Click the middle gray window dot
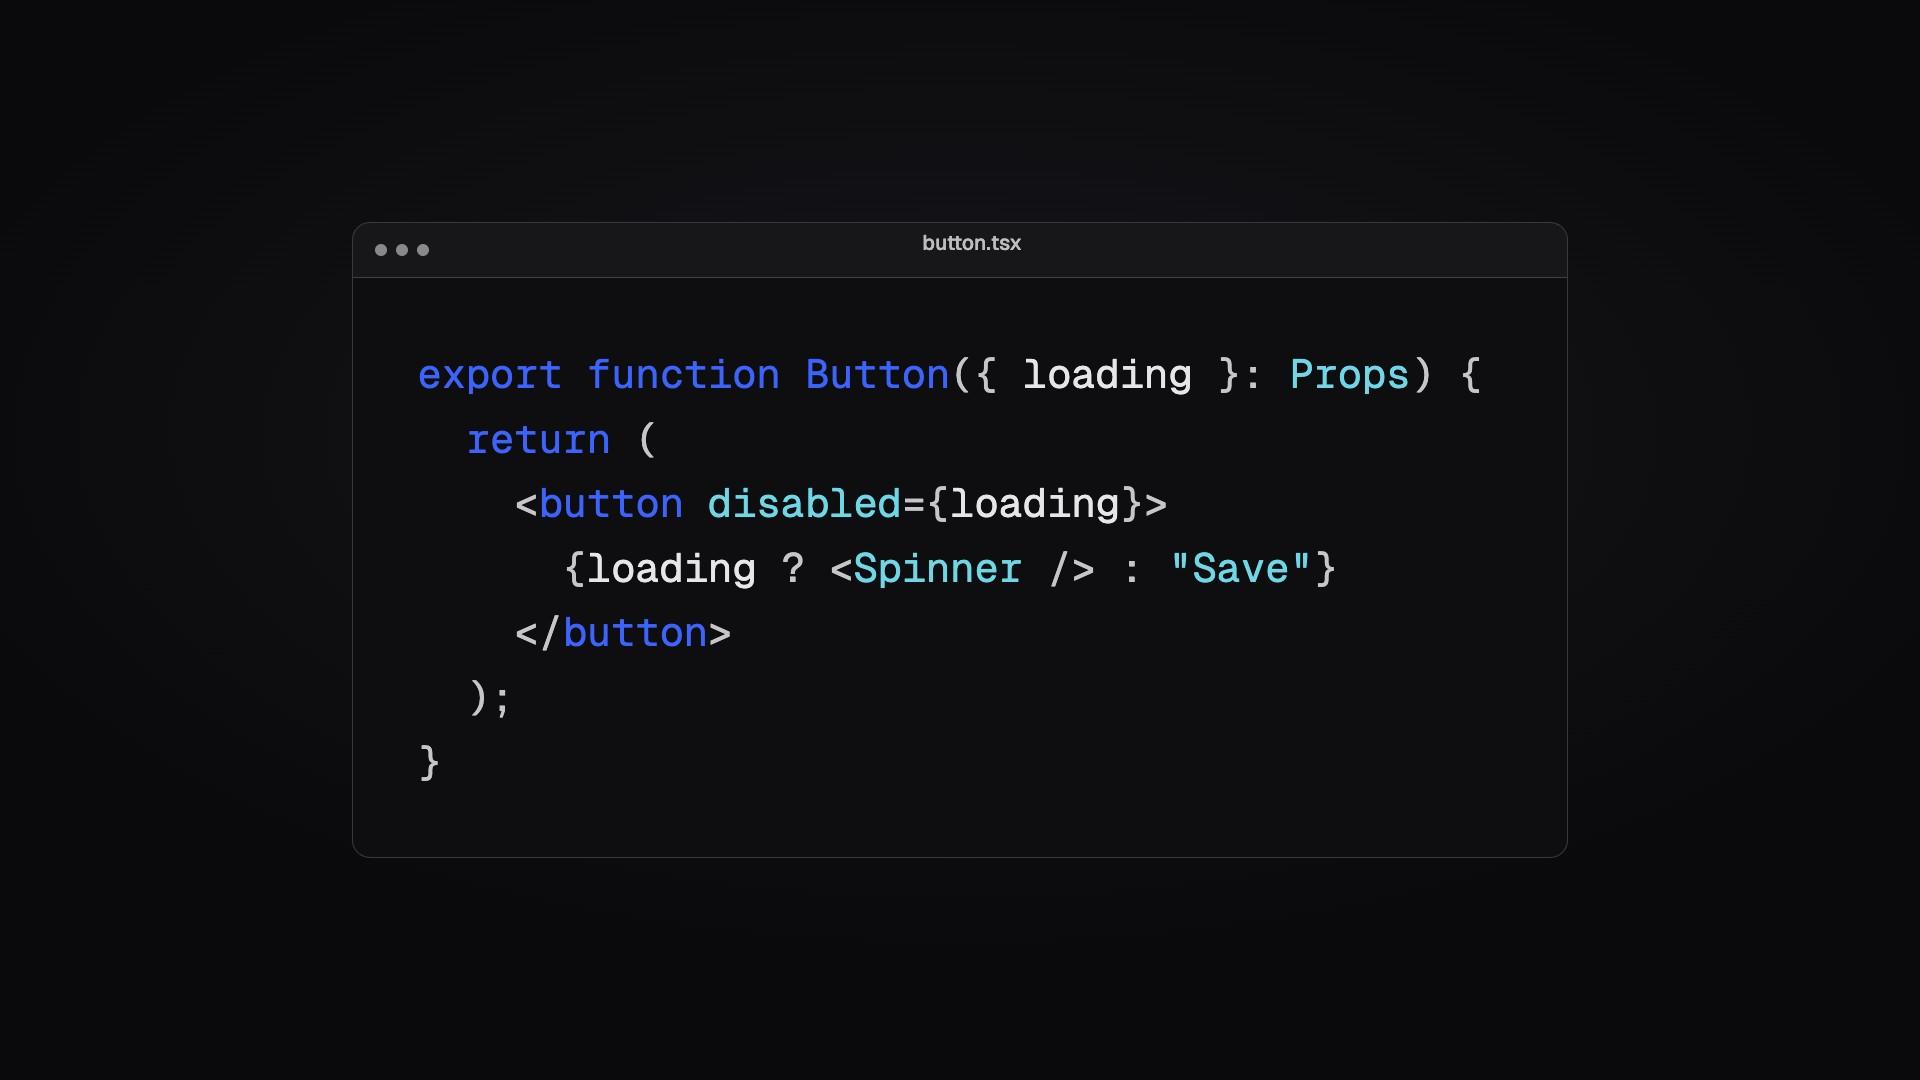This screenshot has width=1920, height=1080. (402, 250)
